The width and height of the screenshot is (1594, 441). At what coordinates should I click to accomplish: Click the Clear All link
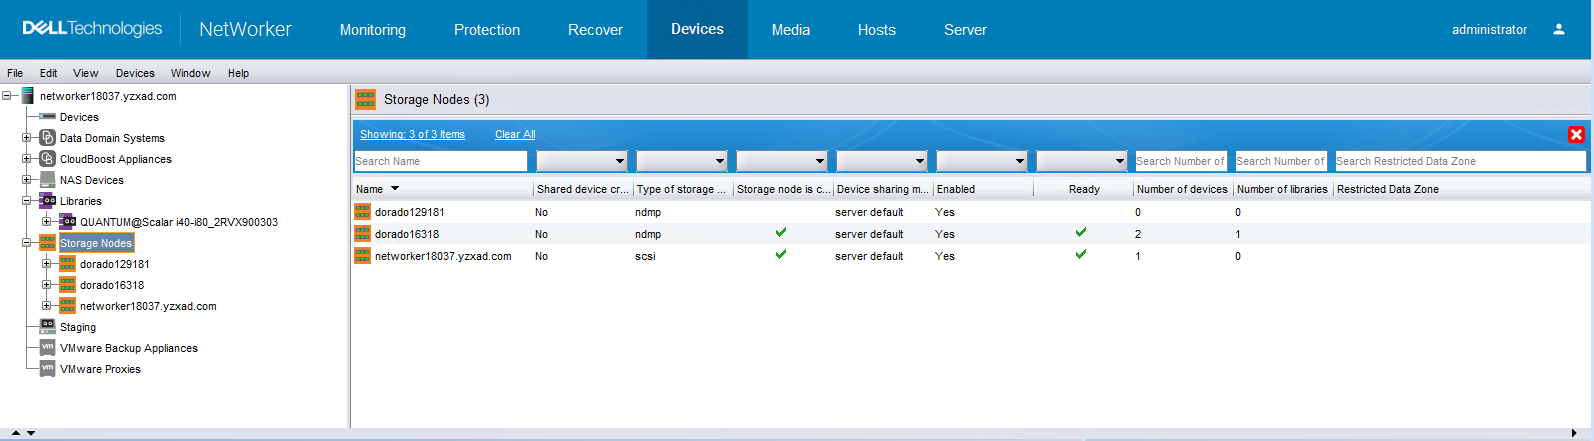click(x=515, y=134)
